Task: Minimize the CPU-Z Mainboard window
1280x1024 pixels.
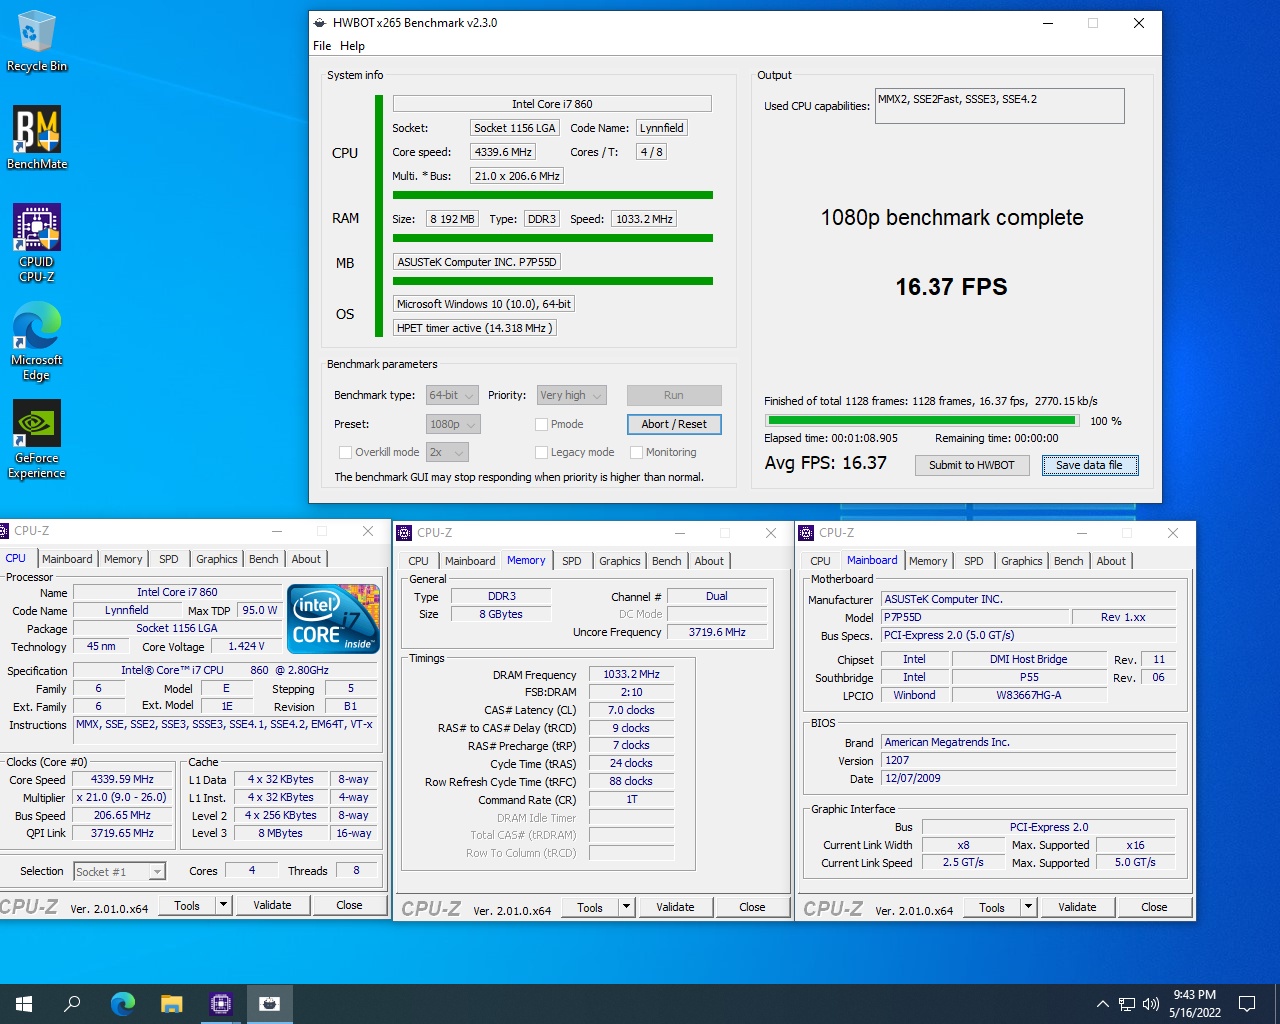Action: [1081, 533]
